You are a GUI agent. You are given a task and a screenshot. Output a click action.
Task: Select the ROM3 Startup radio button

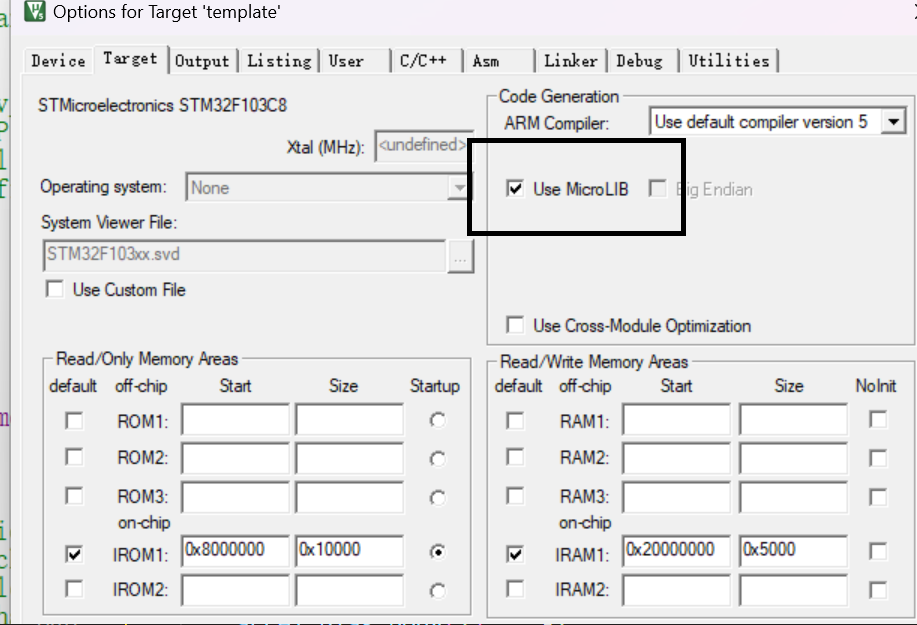pyautogui.click(x=437, y=498)
